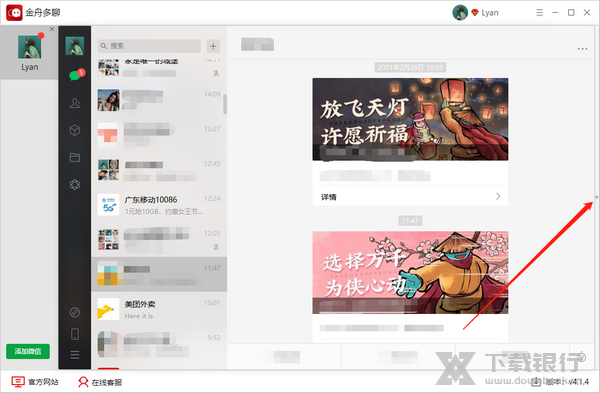
Task: Click the conversation list scrollbar
Action: (225, 104)
